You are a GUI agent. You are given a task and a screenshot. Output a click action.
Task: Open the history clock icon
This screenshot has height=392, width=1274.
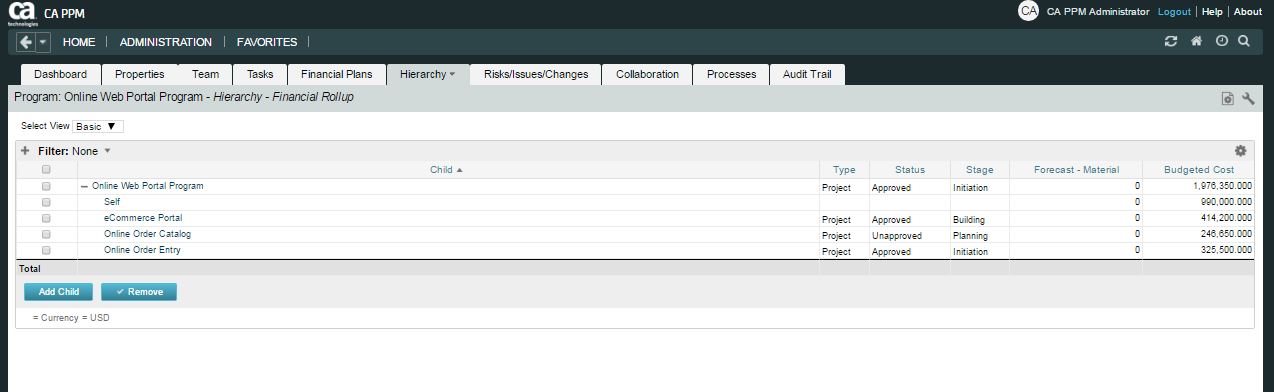click(x=1221, y=41)
